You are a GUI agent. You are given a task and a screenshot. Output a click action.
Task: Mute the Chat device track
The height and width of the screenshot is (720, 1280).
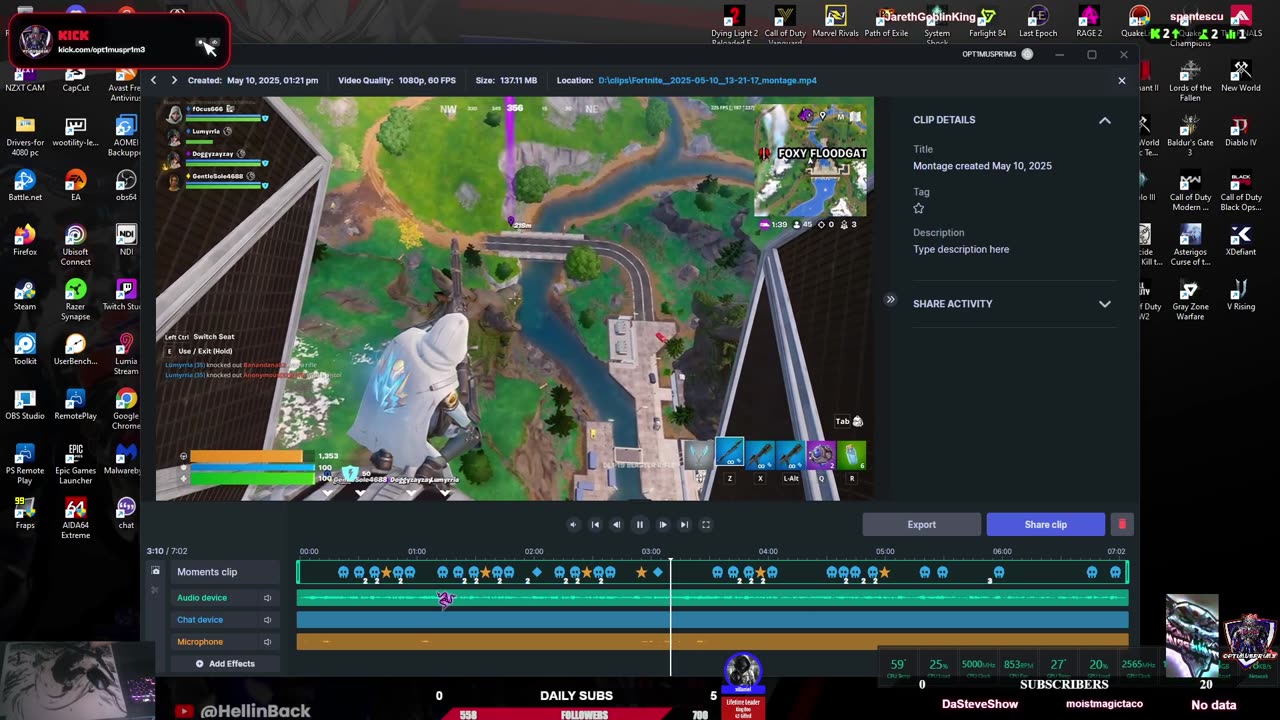(267, 620)
